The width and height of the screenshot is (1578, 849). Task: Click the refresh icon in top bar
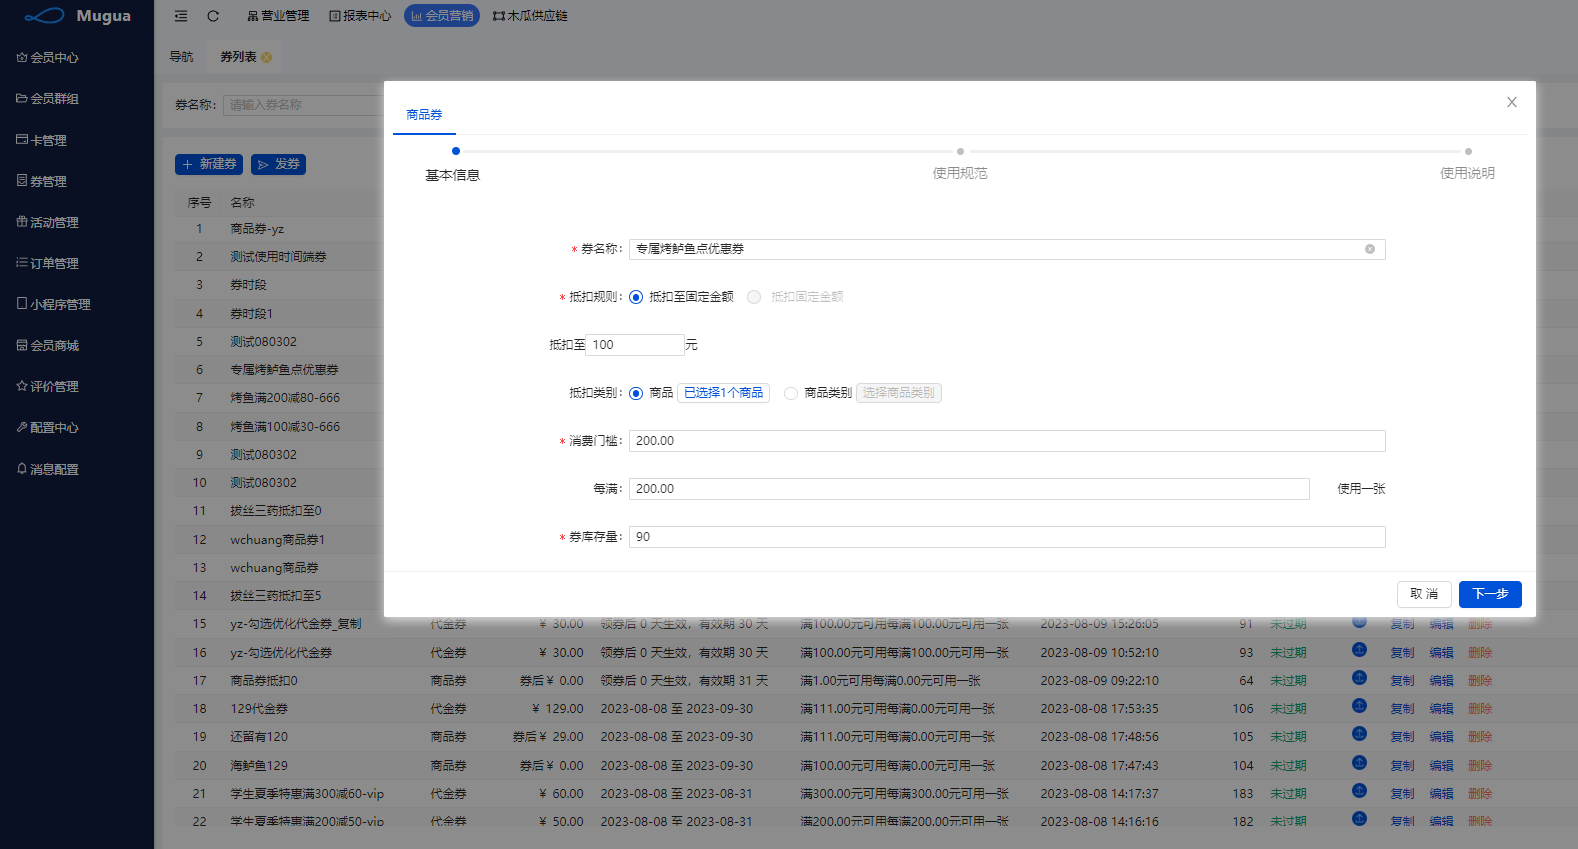[x=213, y=16]
